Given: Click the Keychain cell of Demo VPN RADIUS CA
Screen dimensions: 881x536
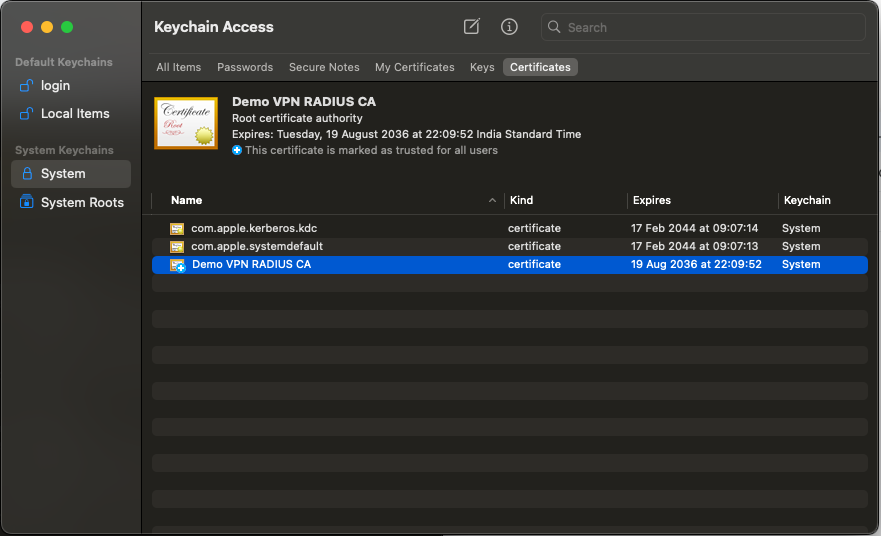Looking at the screenshot, I should pyautogui.click(x=801, y=264).
